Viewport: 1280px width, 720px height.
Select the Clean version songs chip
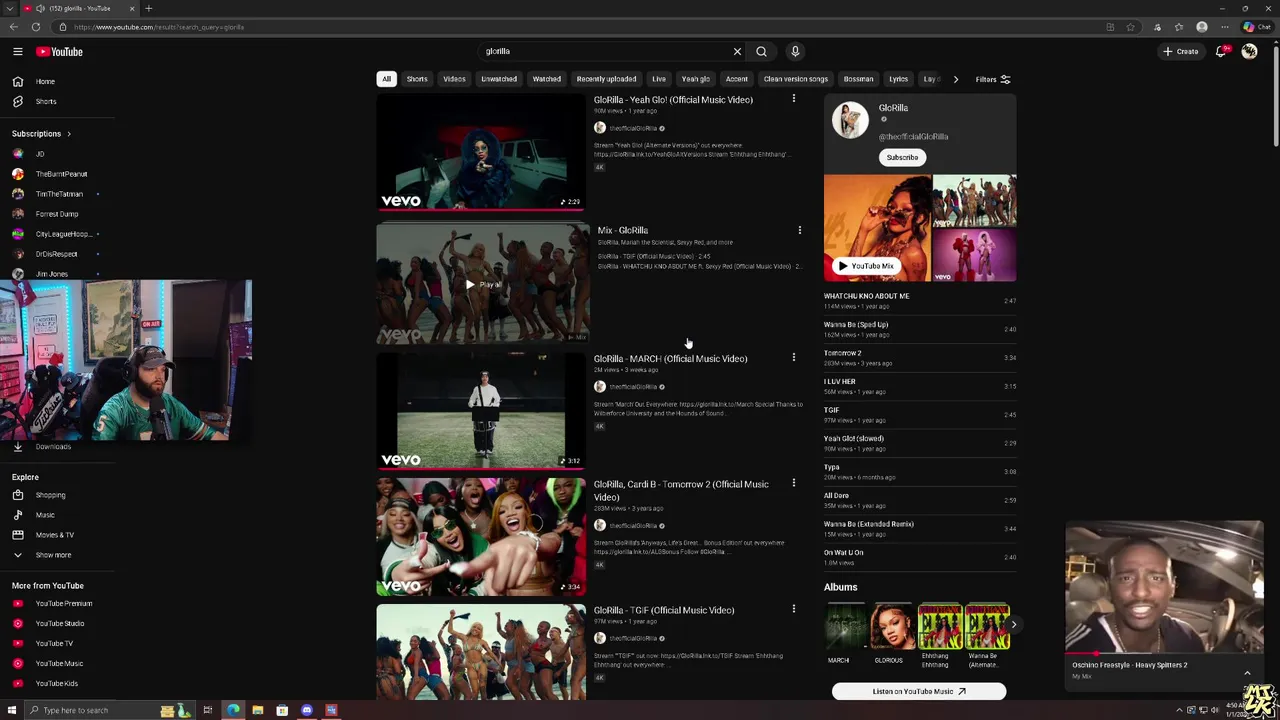796,79
